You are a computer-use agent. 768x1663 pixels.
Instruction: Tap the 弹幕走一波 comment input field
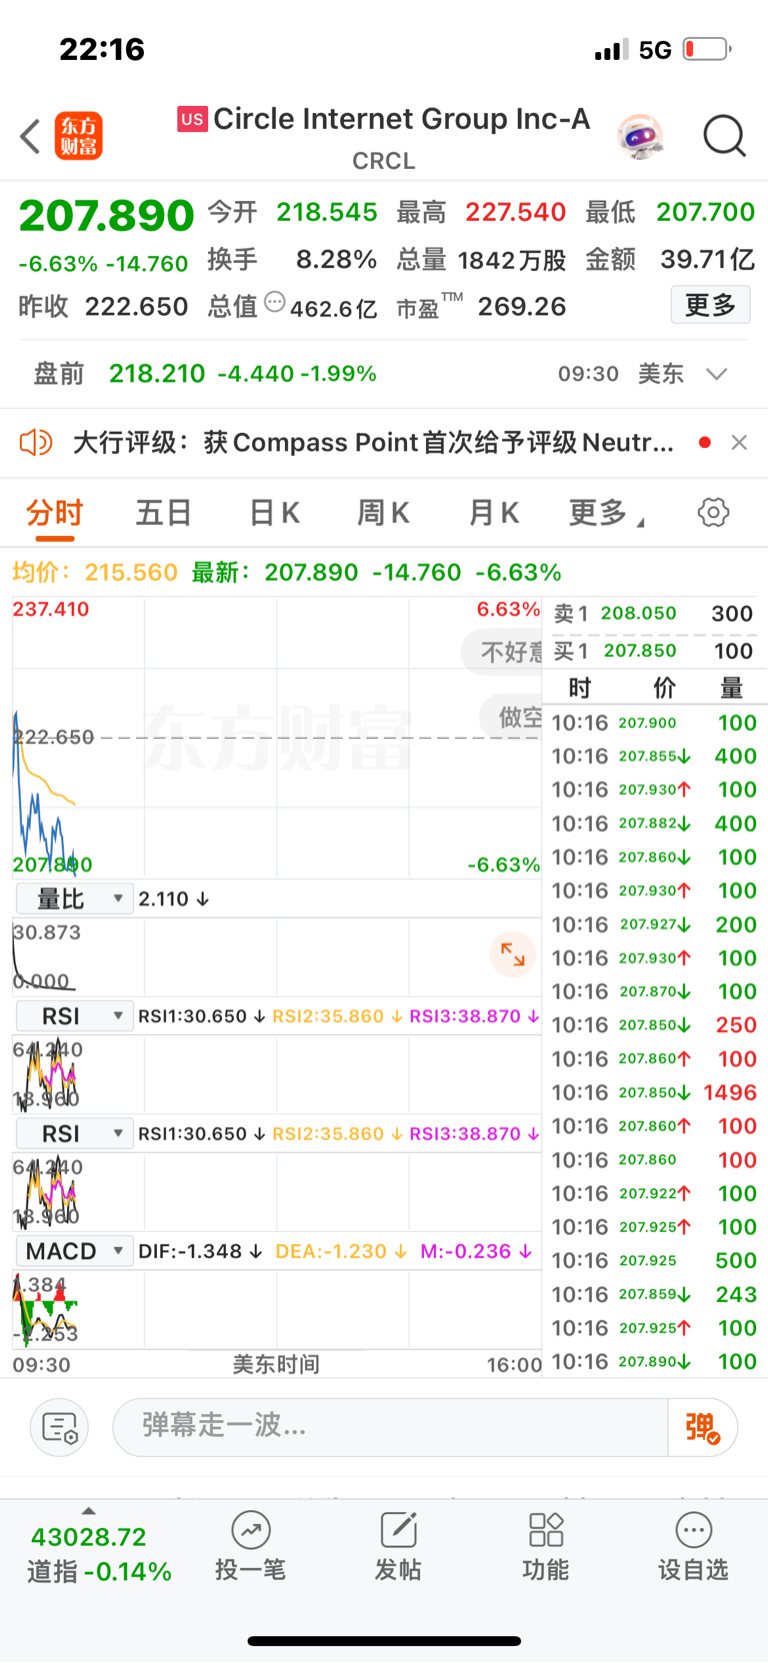[x=390, y=1427]
